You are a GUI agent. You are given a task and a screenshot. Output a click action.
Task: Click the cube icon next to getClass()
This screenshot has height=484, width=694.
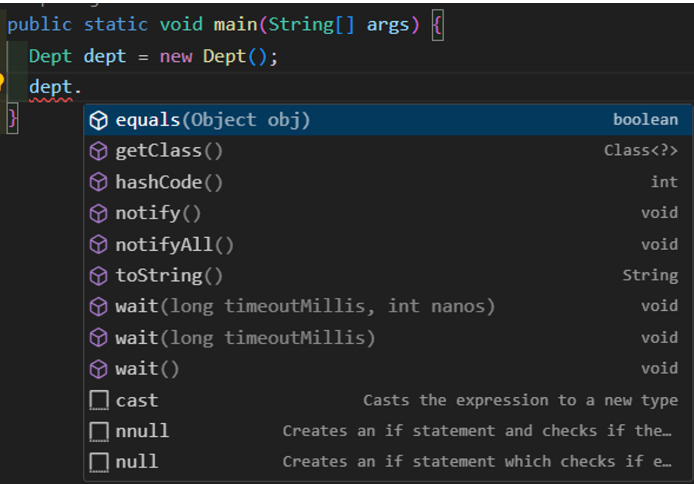(98, 151)
